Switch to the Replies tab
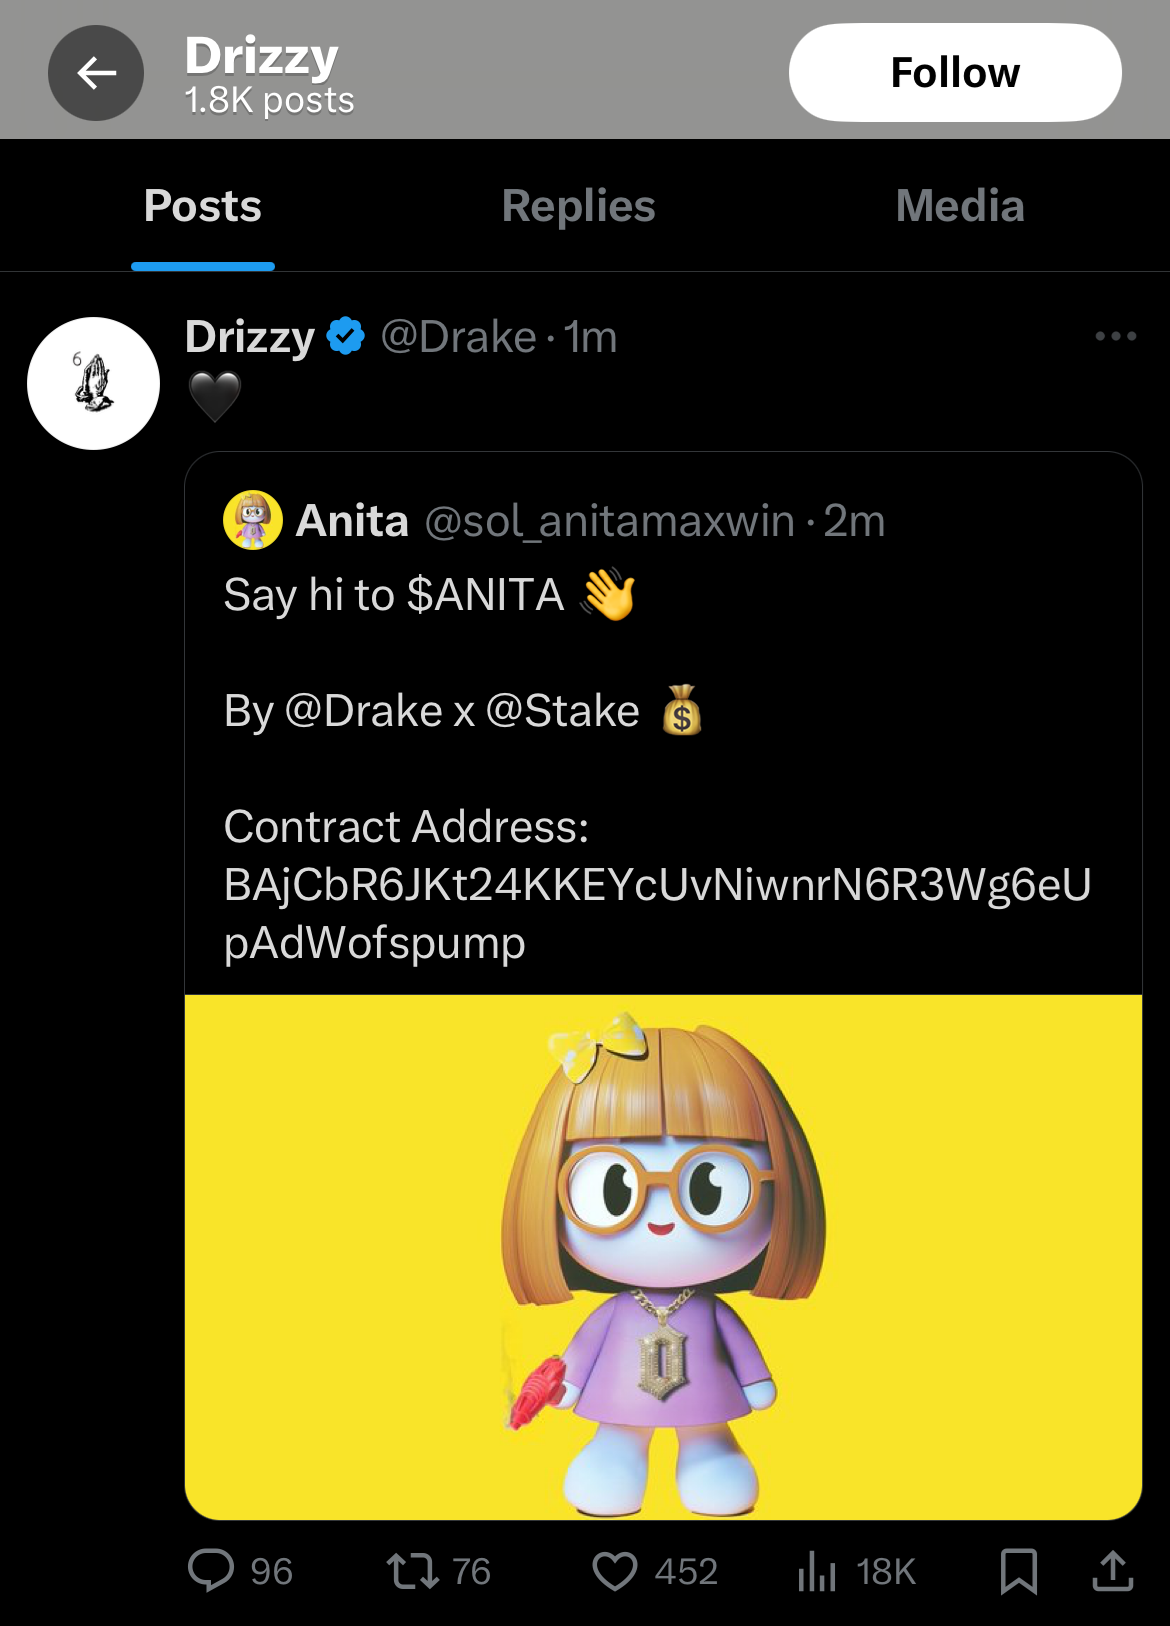Image resolution: width=1170 pixels, height=1626 pixels. [x=578, y=206]
